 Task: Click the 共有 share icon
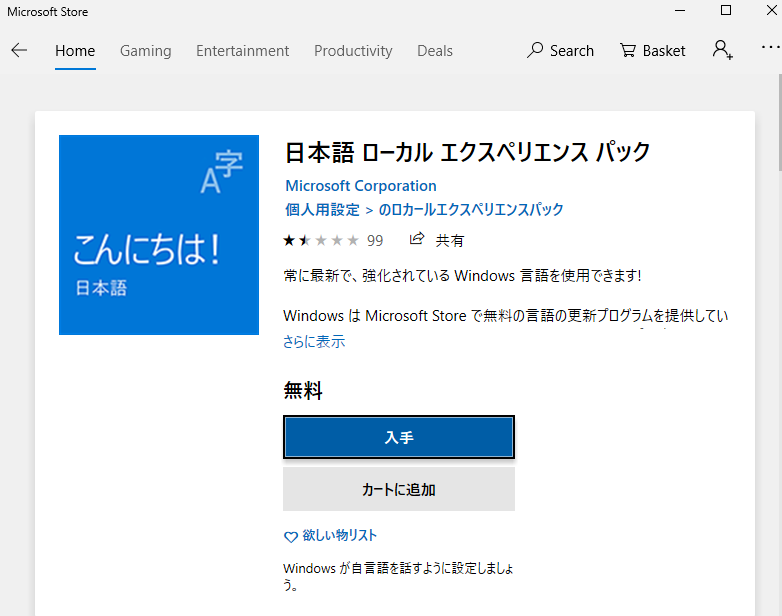(x=416, y=239)
